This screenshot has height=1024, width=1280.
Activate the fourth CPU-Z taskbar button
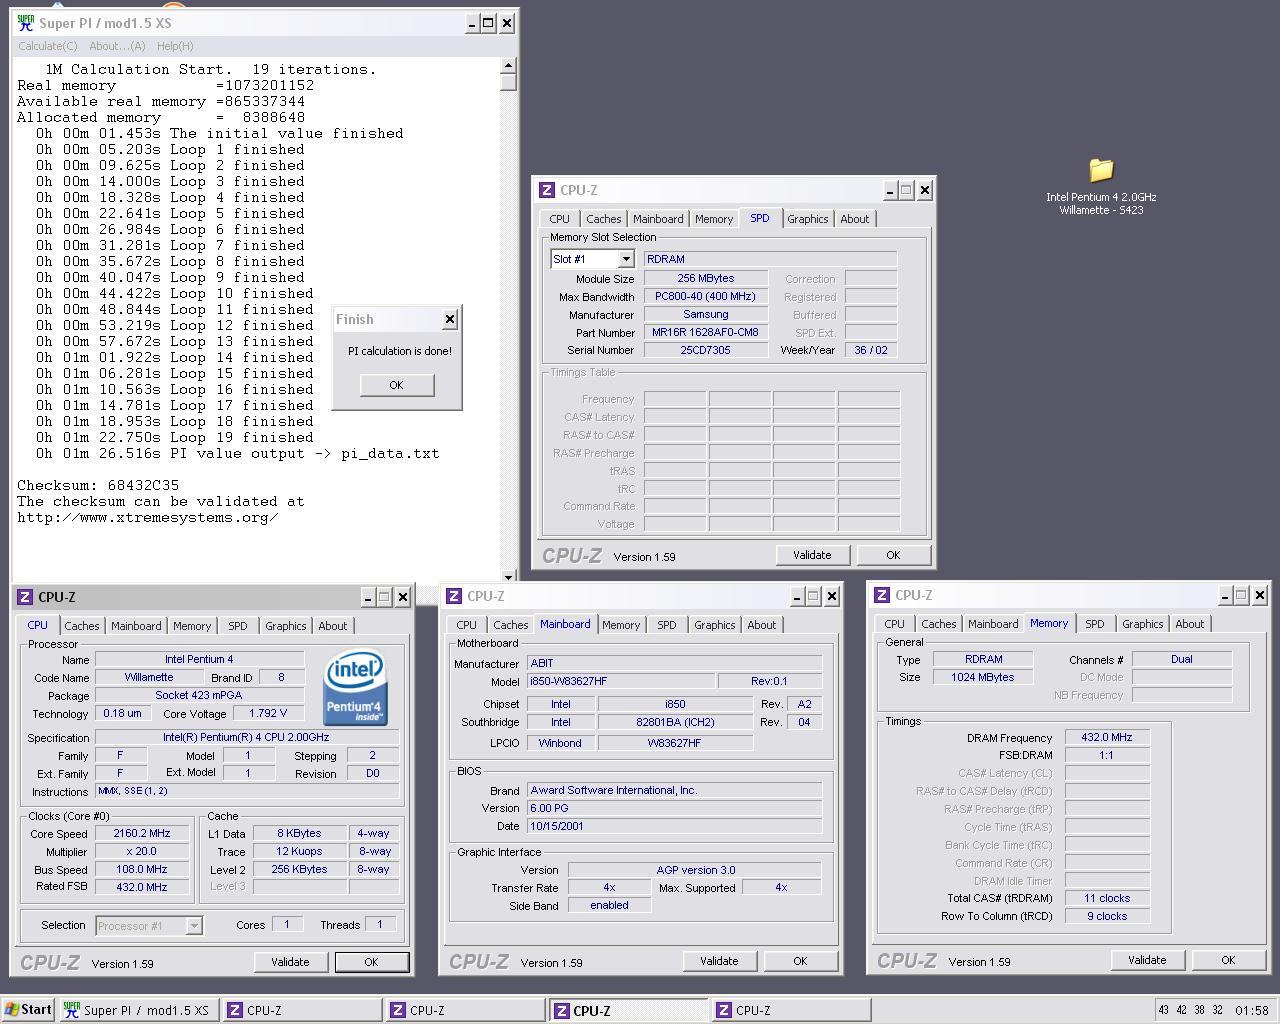click(x=791, y=1010)
